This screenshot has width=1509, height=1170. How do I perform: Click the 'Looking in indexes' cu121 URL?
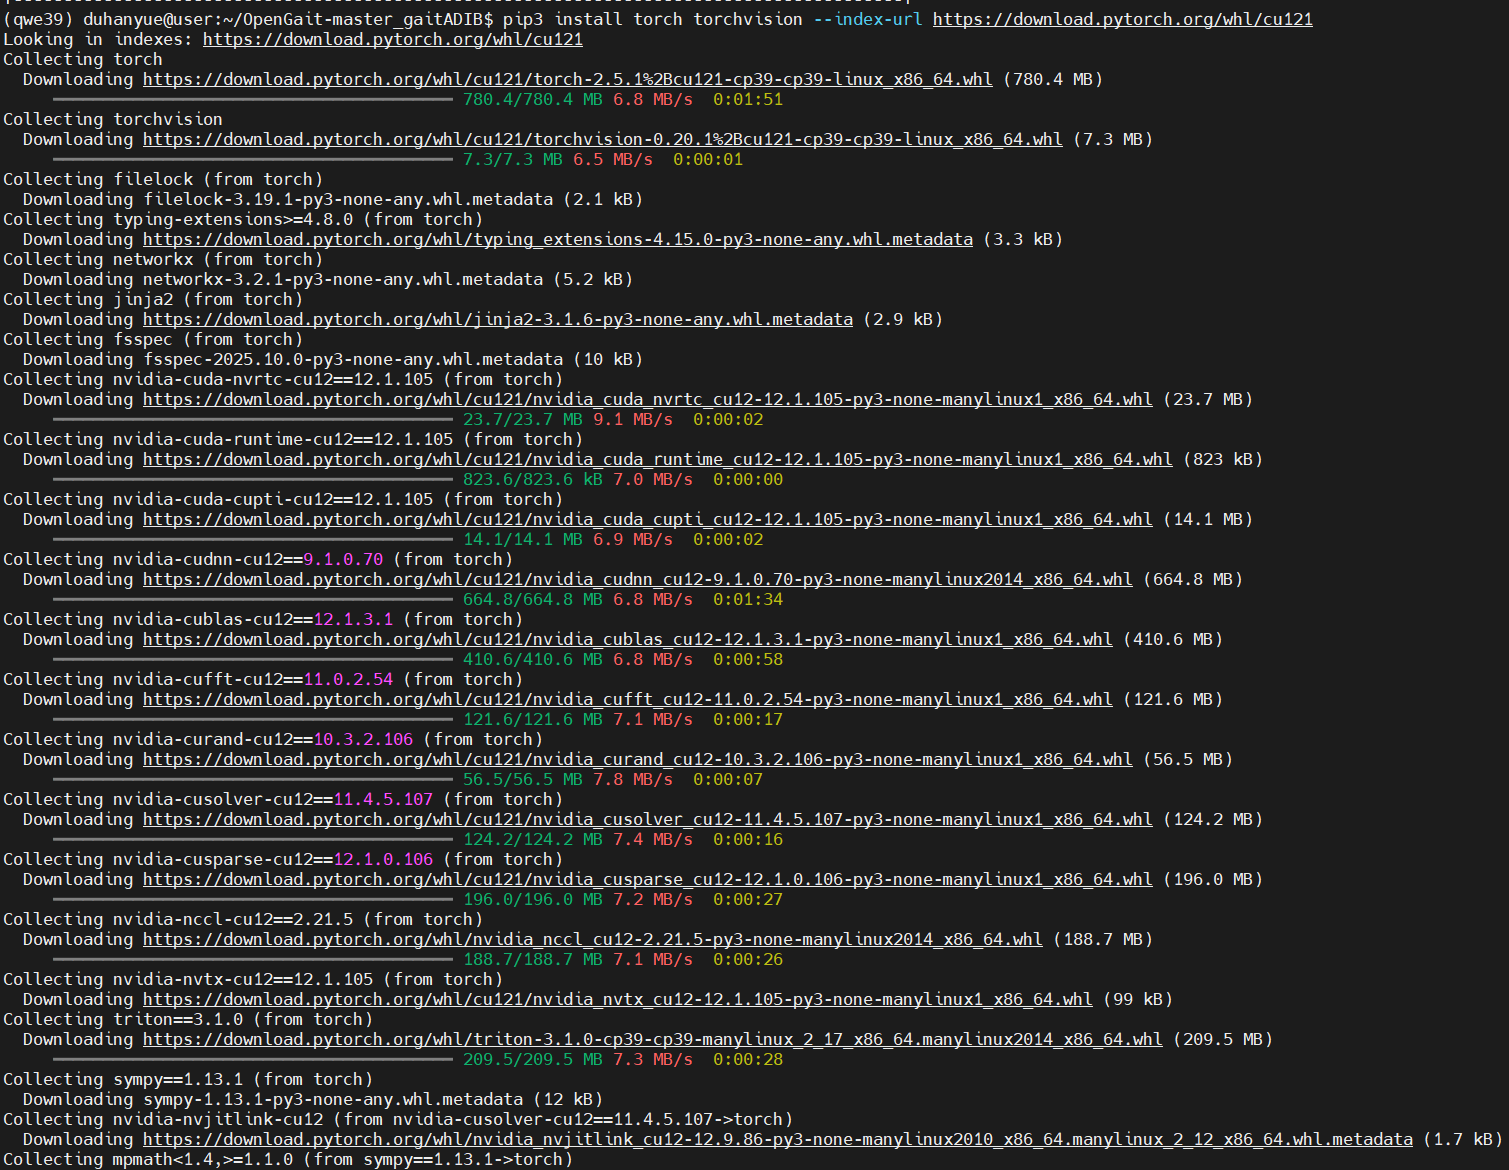pos(392,39)
